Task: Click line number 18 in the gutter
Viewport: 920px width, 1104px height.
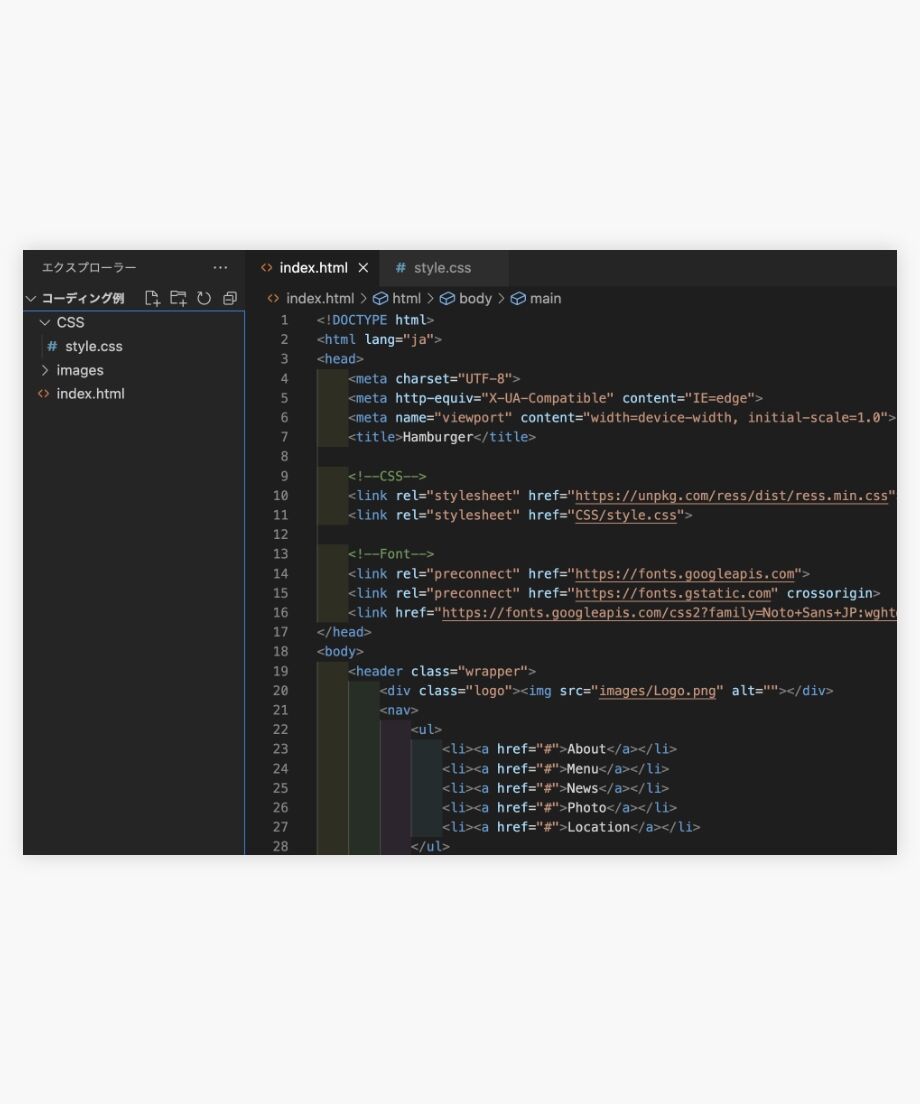Action: tap(281, 652)
